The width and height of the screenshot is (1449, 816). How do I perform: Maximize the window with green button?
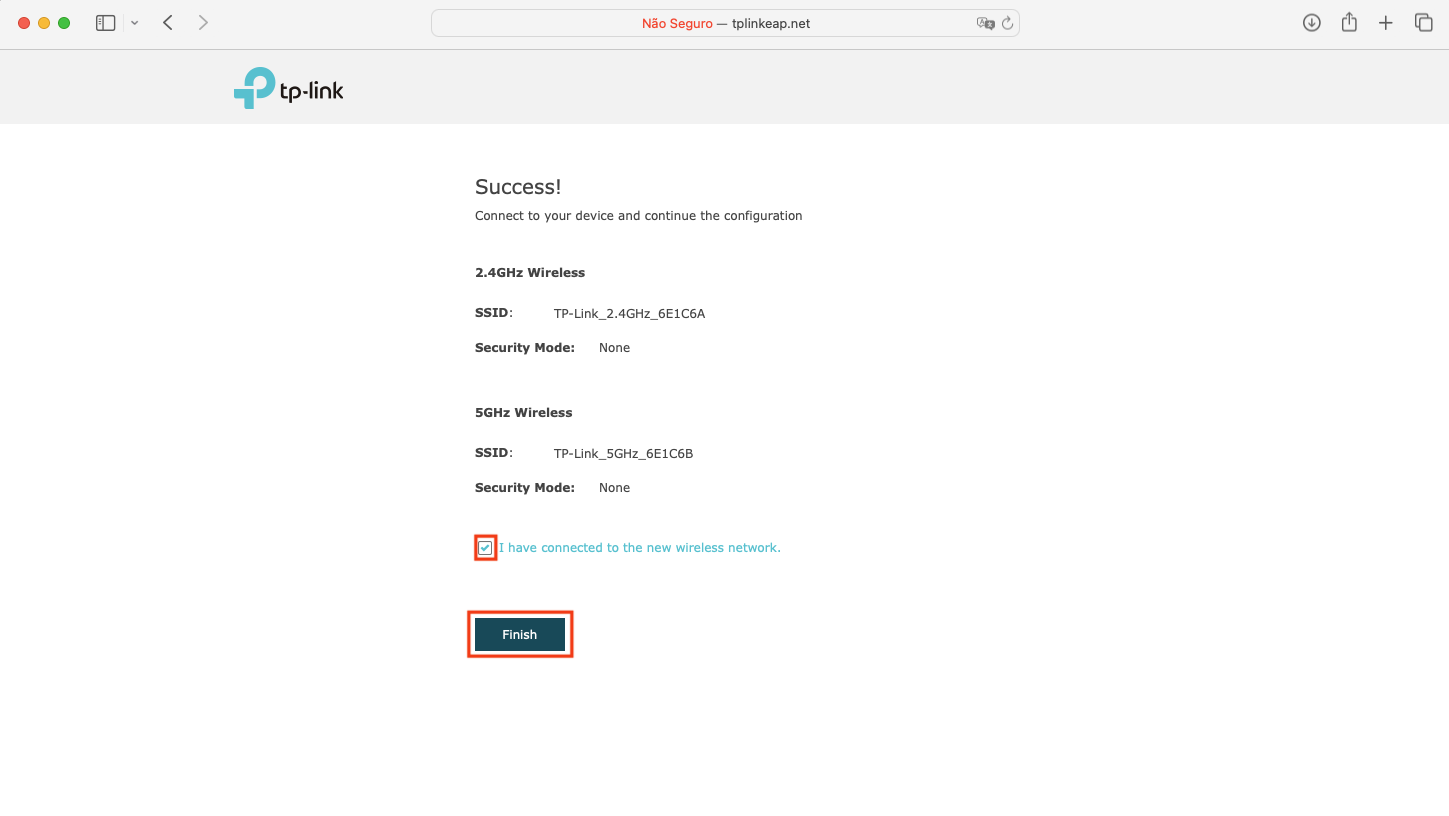point(64,23)
